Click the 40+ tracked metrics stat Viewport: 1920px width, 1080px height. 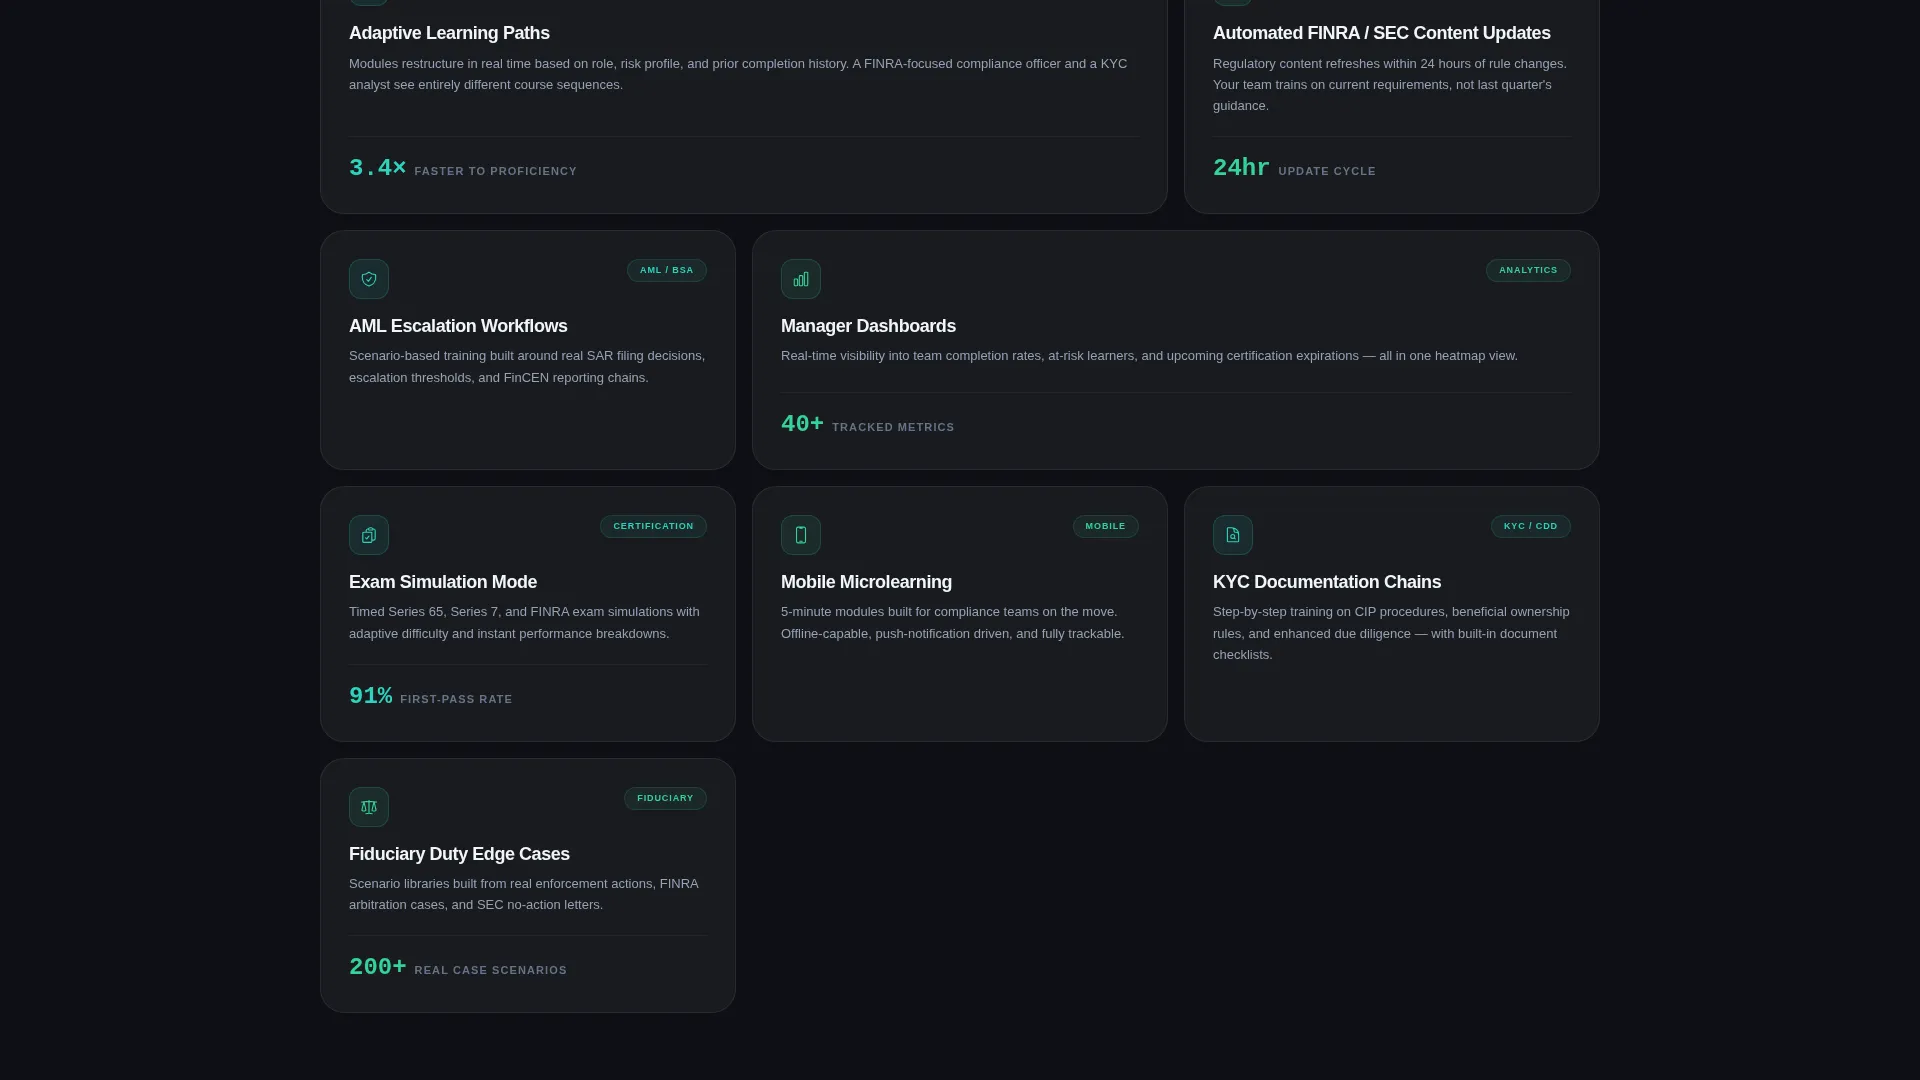point(867,425)
